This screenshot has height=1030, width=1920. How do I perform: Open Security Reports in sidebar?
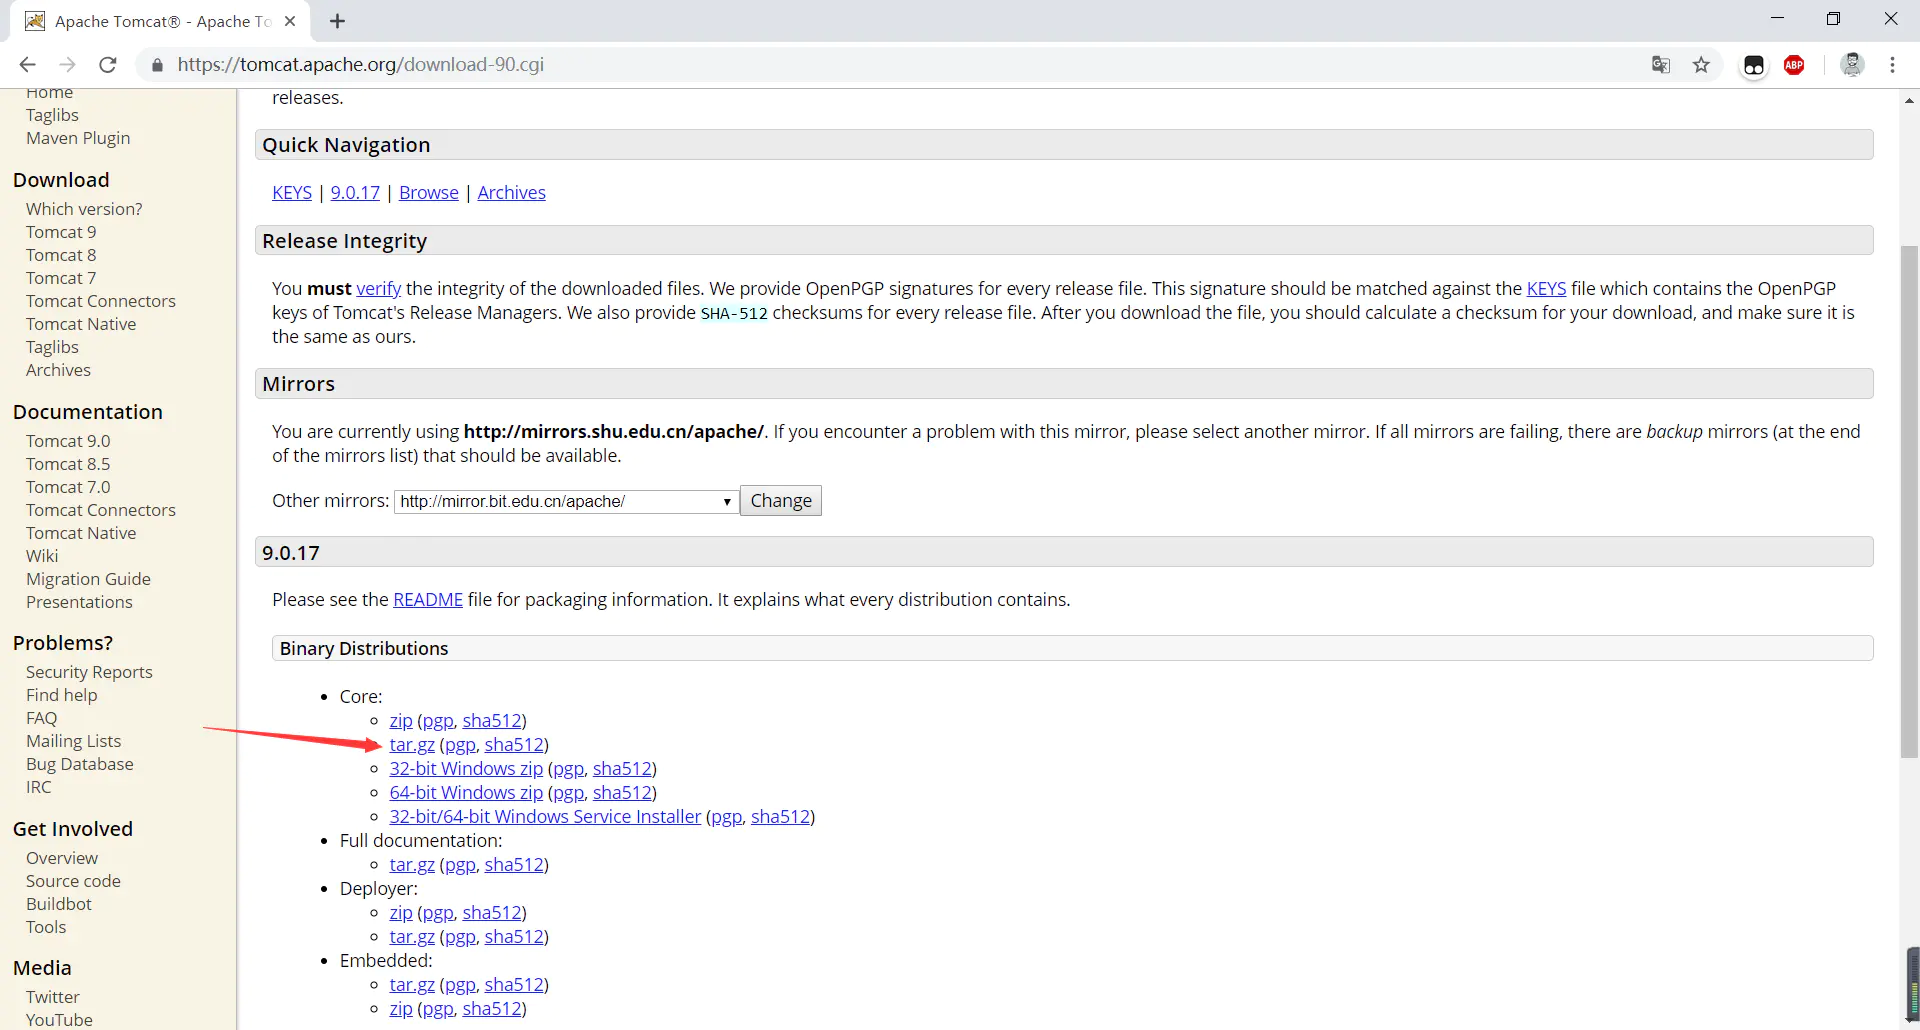point(89,672)
